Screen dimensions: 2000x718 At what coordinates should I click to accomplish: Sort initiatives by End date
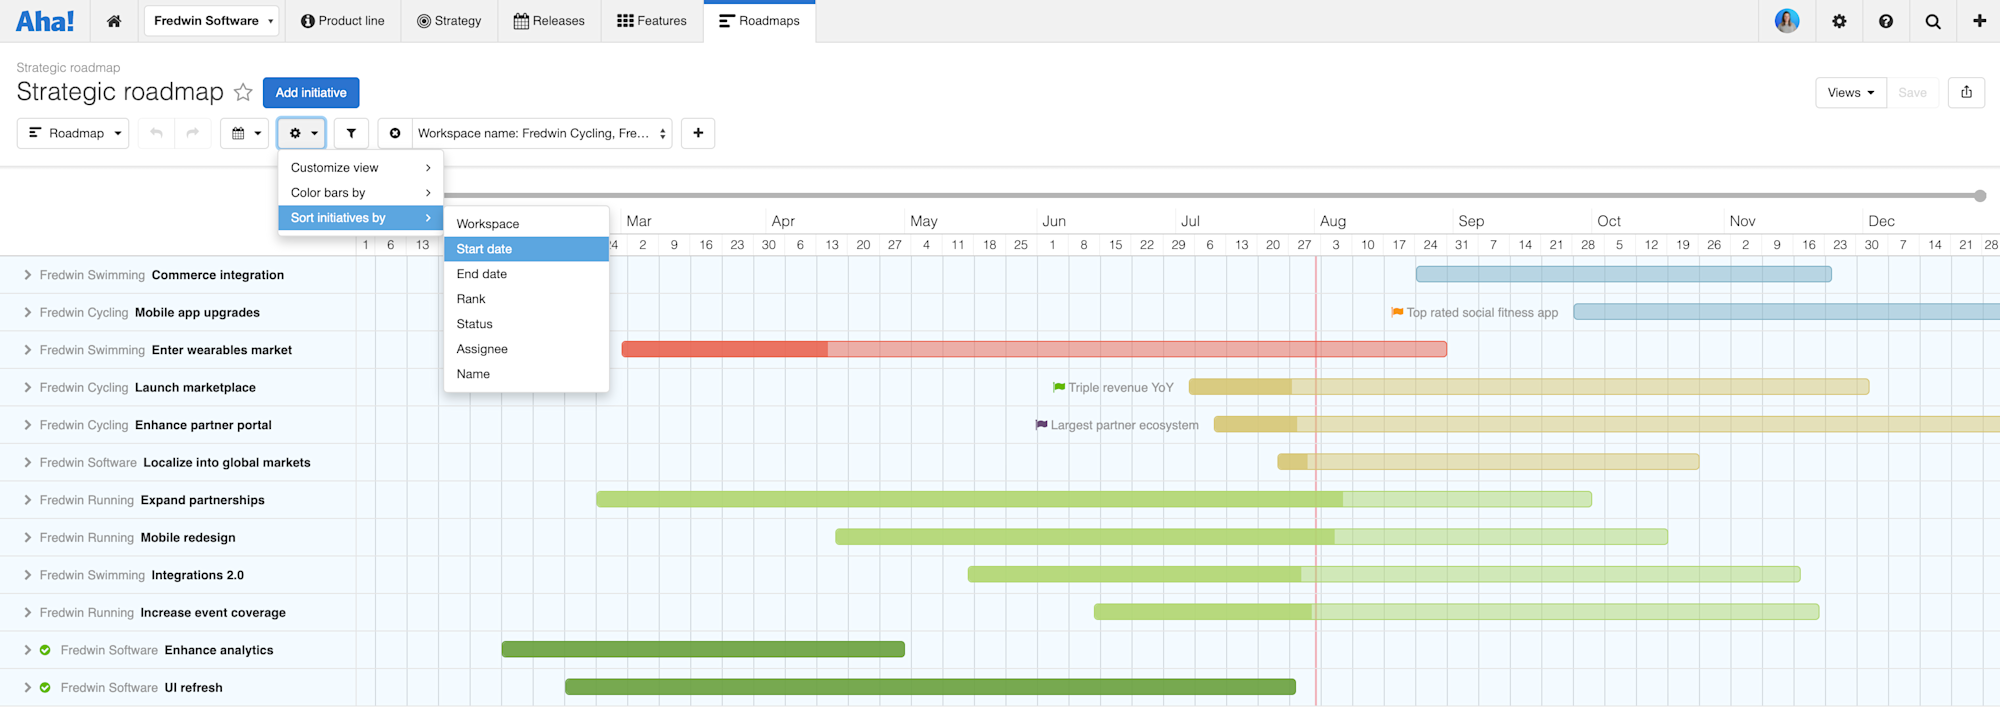pyautogui.click(x=526, y=274)
